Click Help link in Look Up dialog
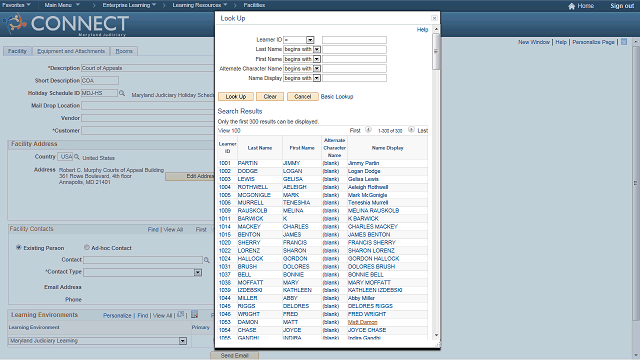This screenshot has width=640, height=360. [x=422, y=30]
